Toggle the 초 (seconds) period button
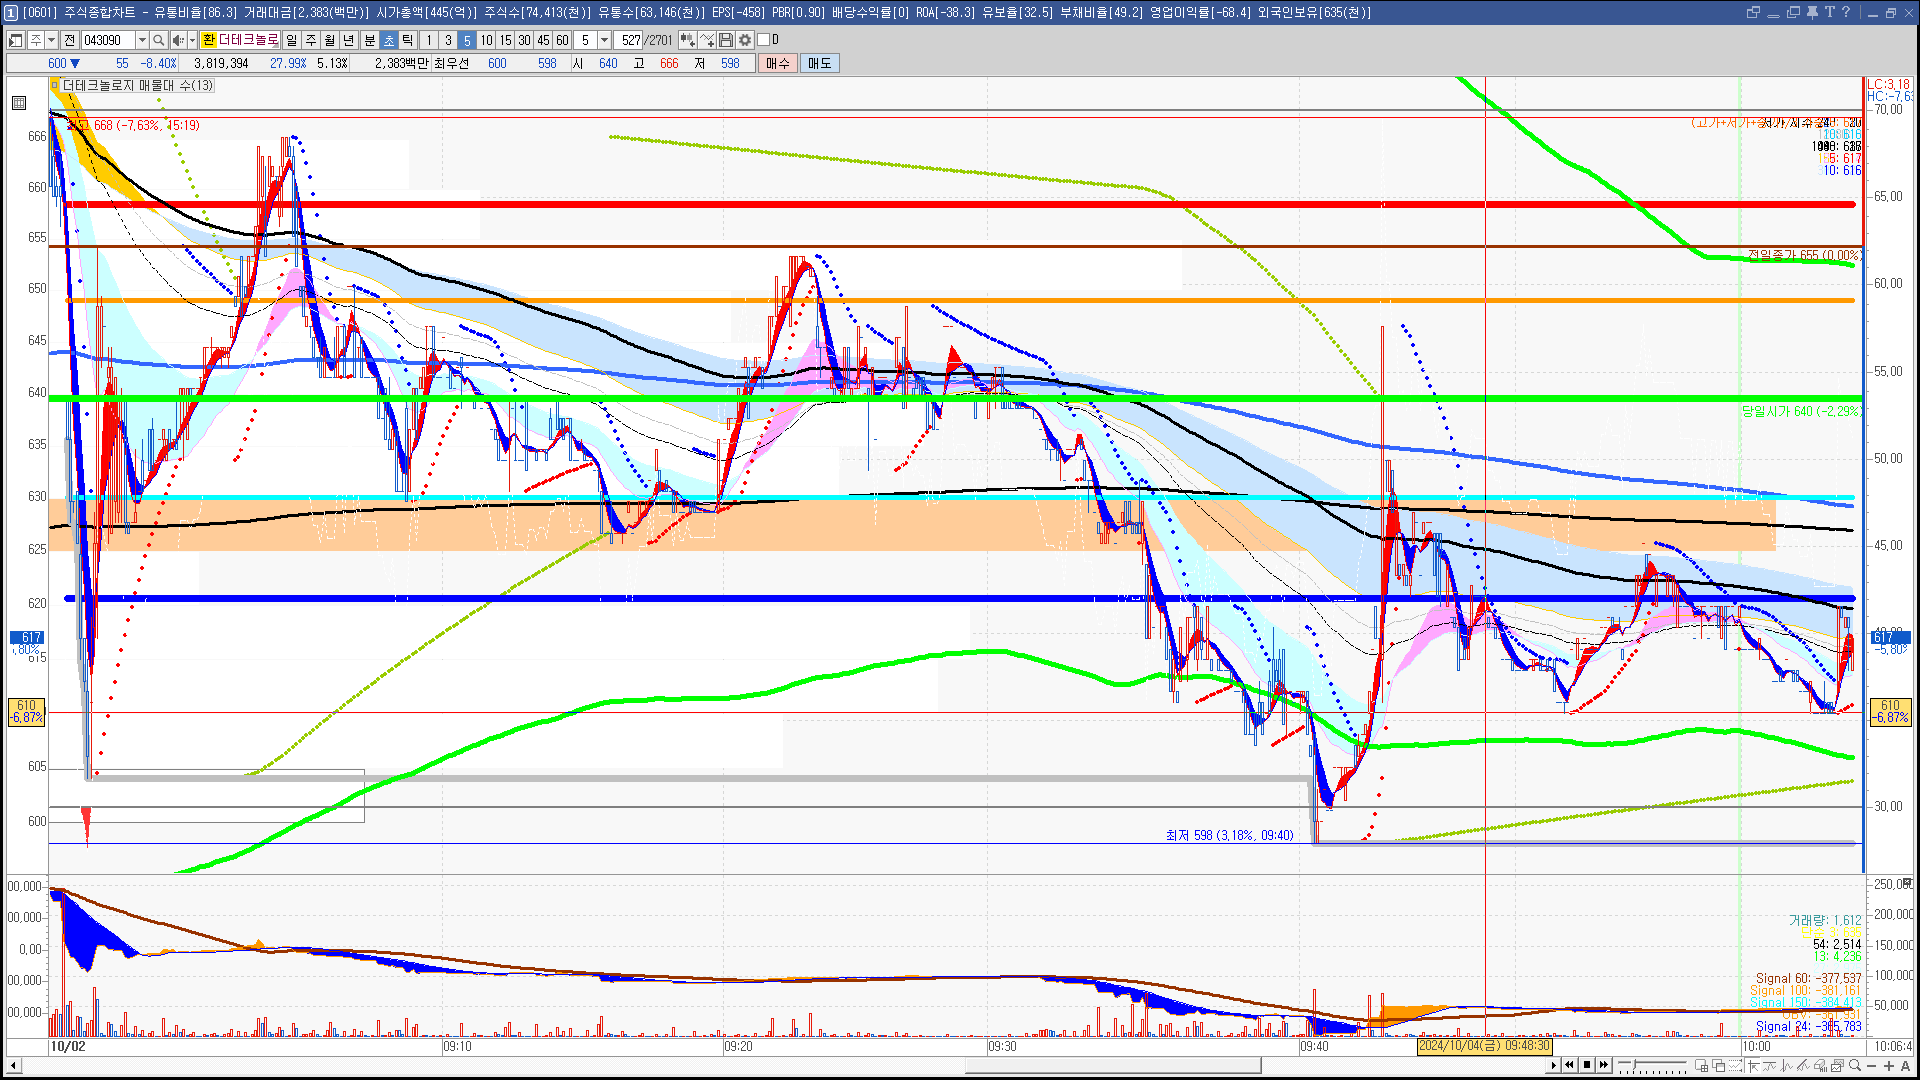Screen dimensions: 1920x1080 (x=389, y=40)
